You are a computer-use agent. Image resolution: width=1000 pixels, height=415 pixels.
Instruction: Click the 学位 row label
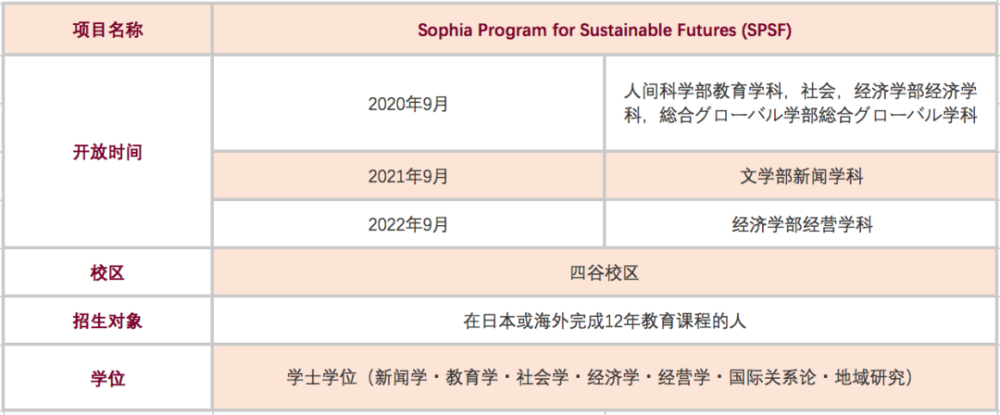tap(107, 378)
